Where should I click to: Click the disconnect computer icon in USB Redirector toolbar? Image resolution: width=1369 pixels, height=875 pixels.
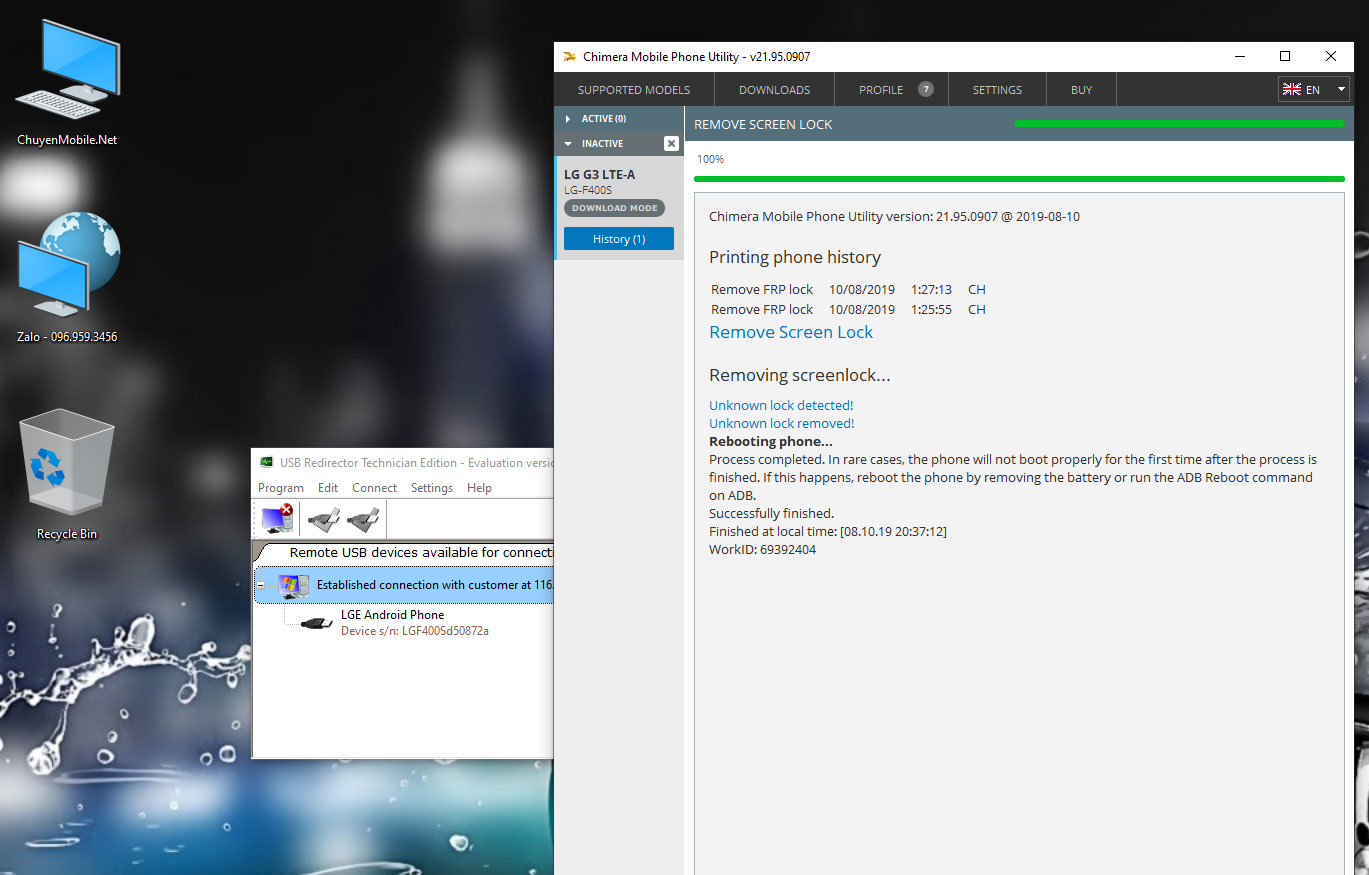tap(277, 519)
